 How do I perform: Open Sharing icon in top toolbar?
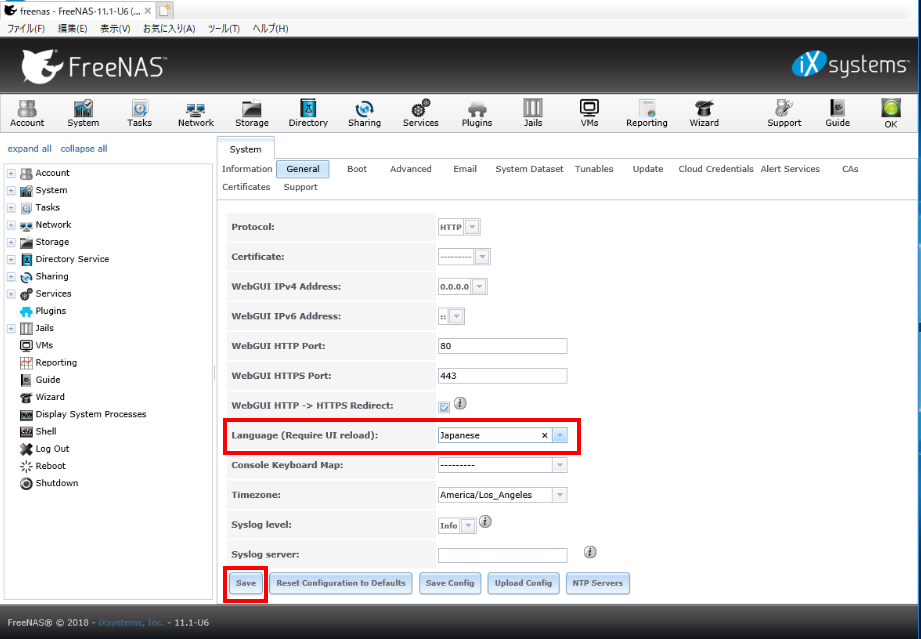[364, 113]
